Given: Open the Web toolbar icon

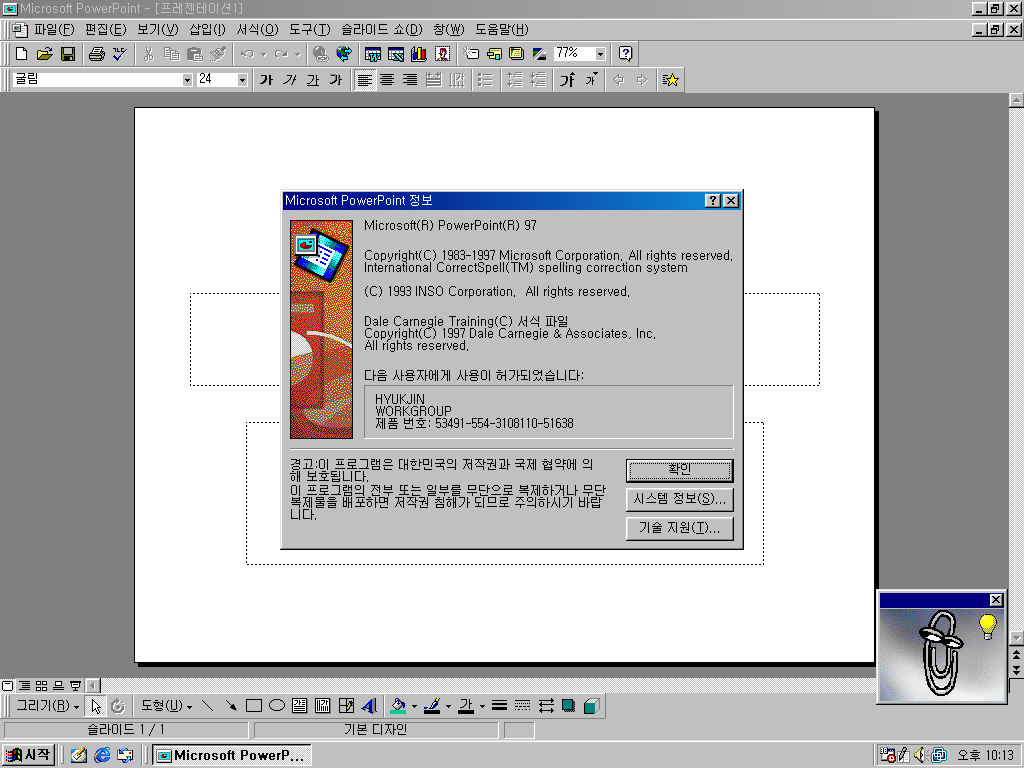Looking at the screenshot, I should 344,54.
